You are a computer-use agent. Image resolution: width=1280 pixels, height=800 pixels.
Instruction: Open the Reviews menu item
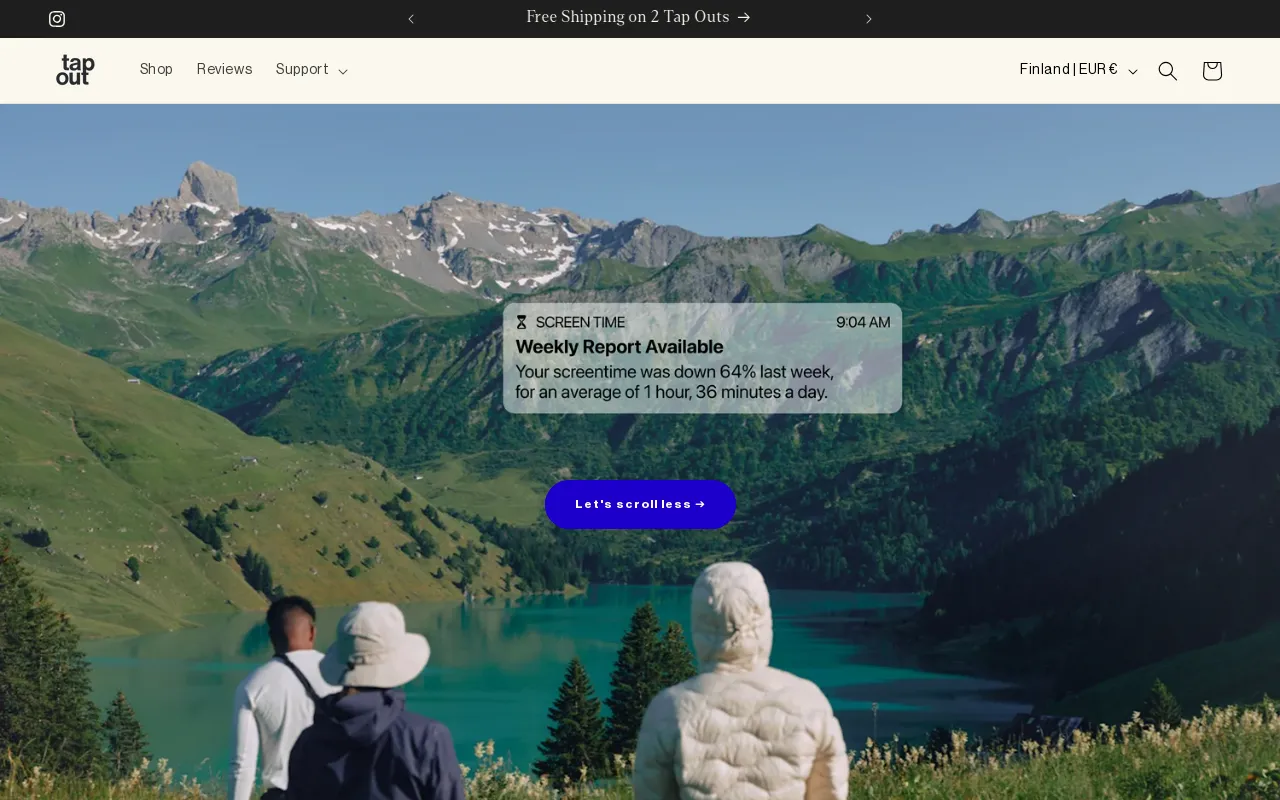click(224, 70)
